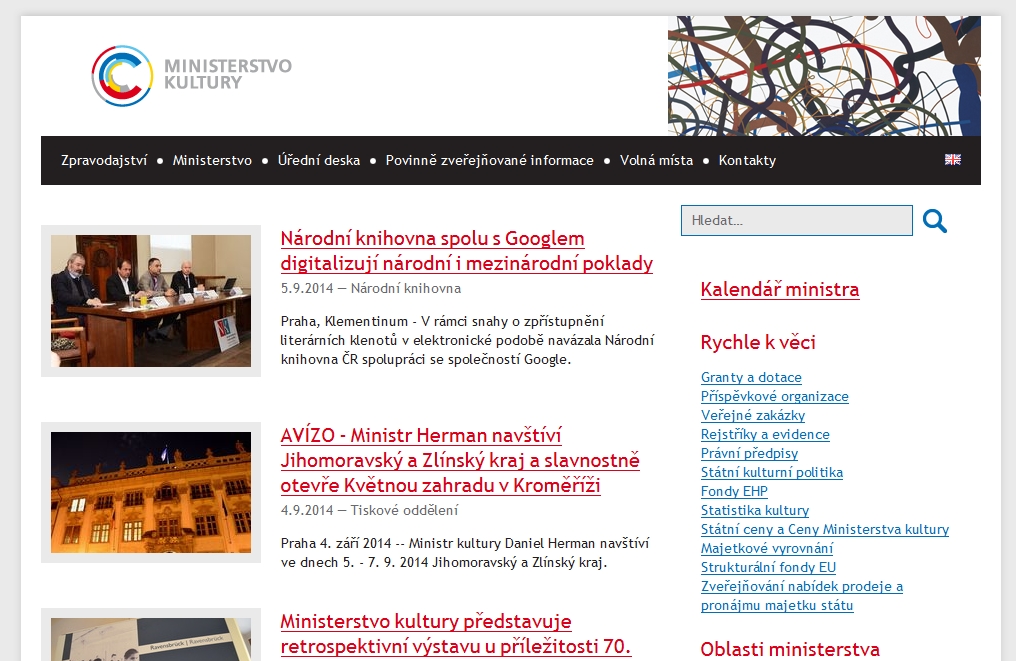Open the Národní knihovna Google article thumbnail
This screenshot has width=1016, height=661.
[151, 301]
